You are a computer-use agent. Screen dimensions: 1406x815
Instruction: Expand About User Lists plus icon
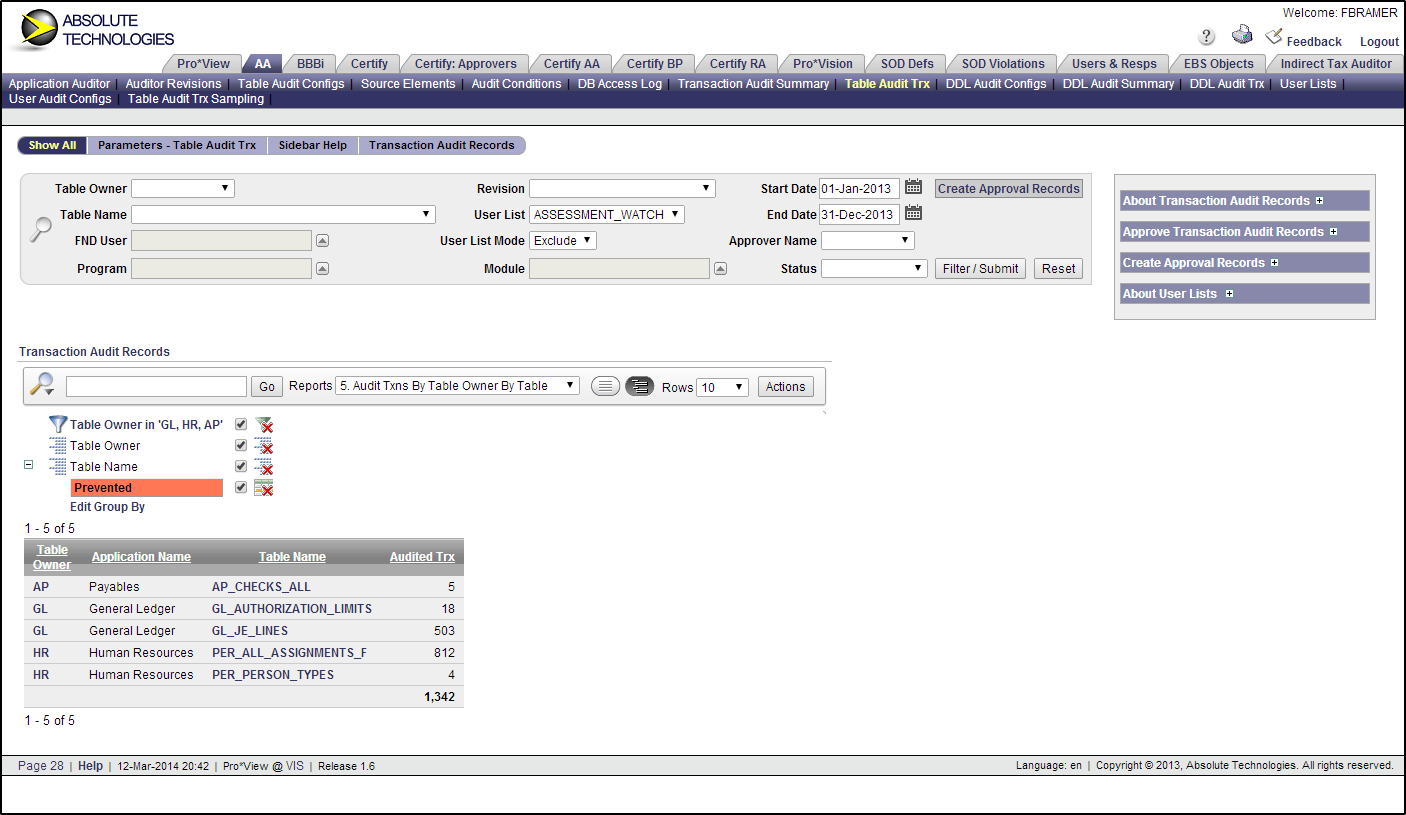point(1229,294)
